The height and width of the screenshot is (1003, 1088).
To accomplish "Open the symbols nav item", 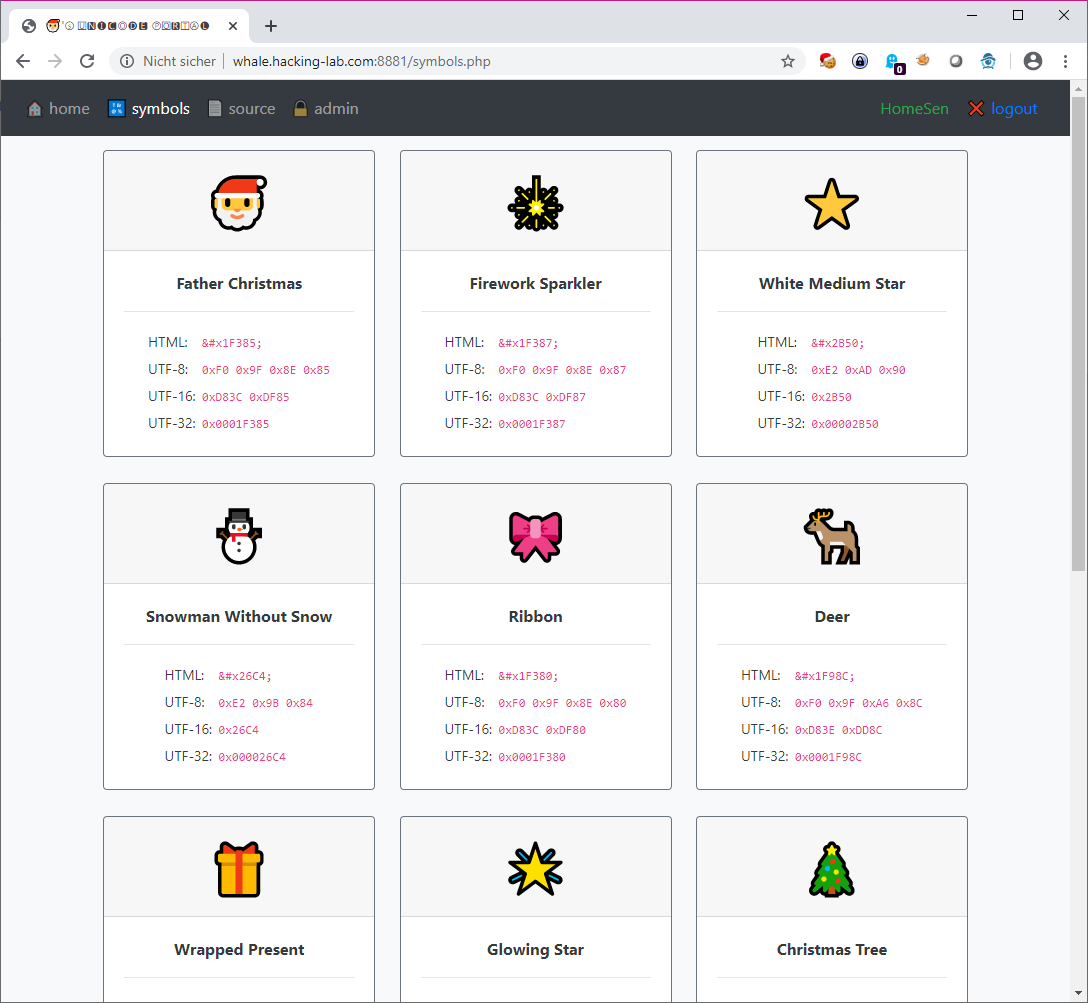I will pos(149,109).
